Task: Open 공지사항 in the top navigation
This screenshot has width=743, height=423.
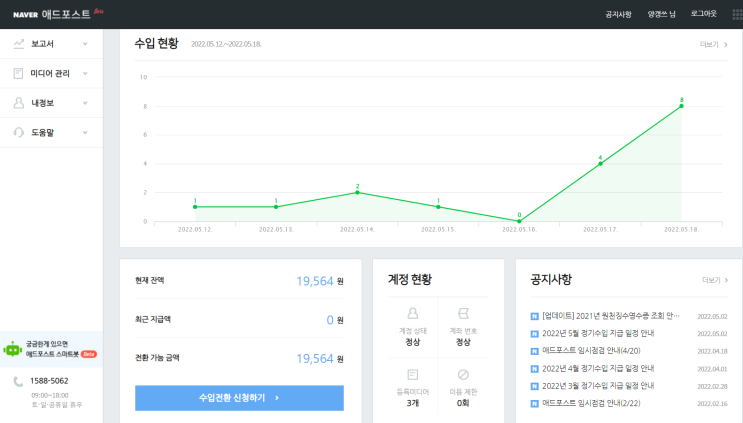Action: point(618,14)
